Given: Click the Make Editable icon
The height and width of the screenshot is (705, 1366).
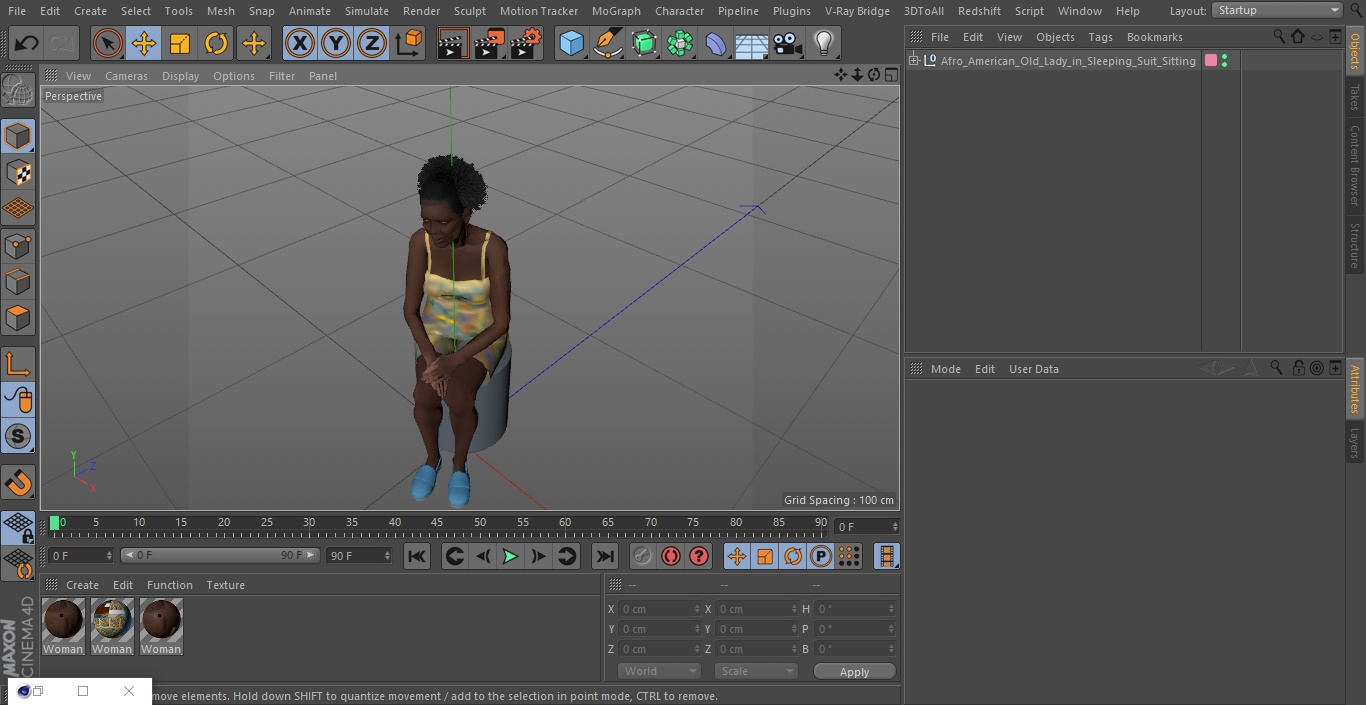Looking at the screenshot, I should coord(18,90).
